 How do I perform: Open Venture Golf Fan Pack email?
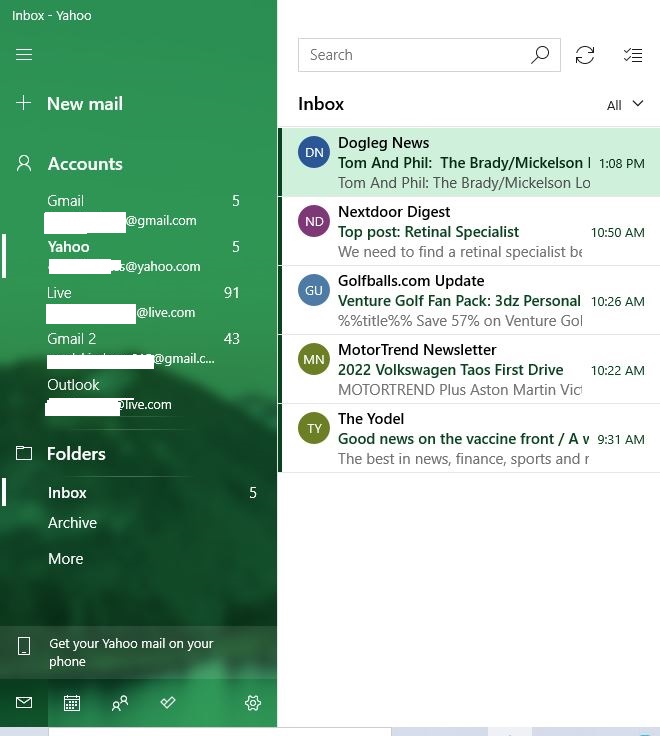click(x=459, y=301)
